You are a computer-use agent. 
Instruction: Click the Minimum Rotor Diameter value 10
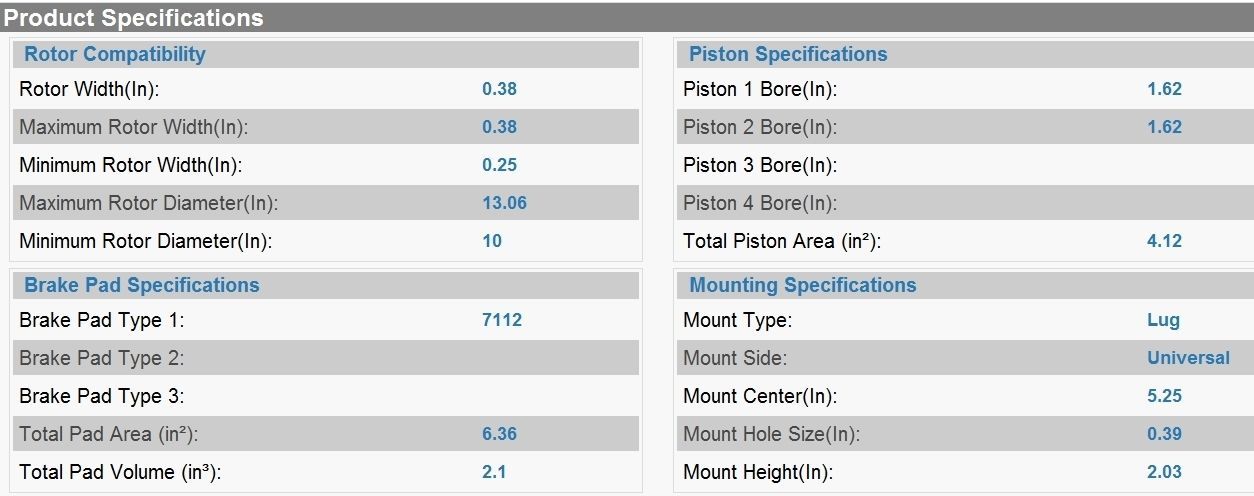(492, 241)
